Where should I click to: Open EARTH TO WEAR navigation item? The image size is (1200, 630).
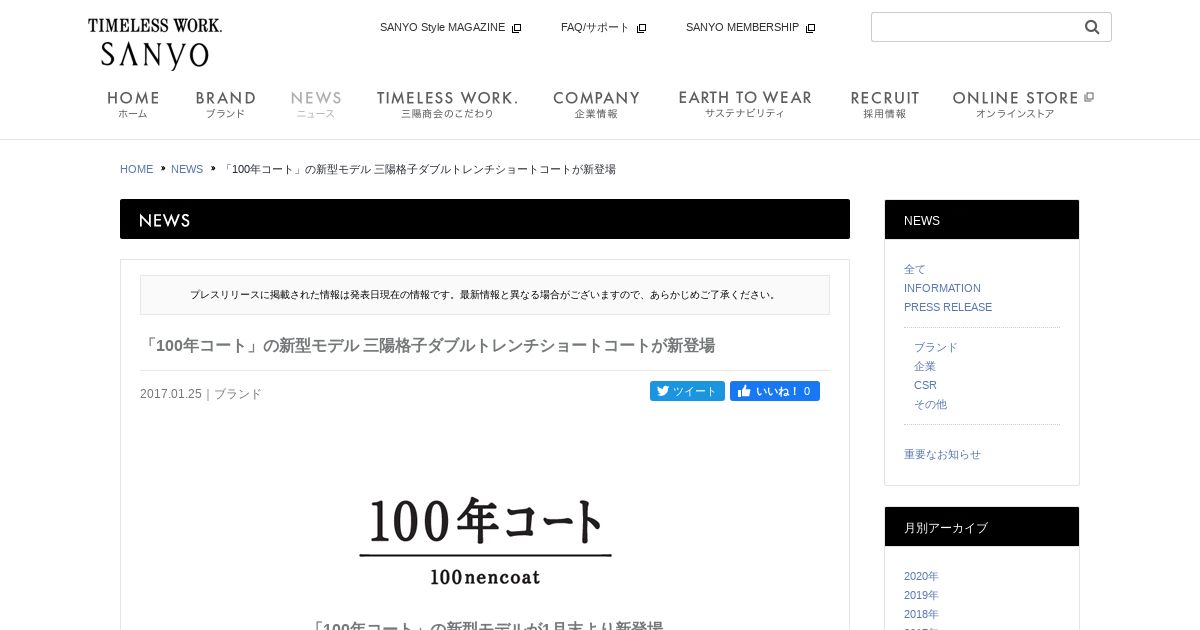click(745, 104)
